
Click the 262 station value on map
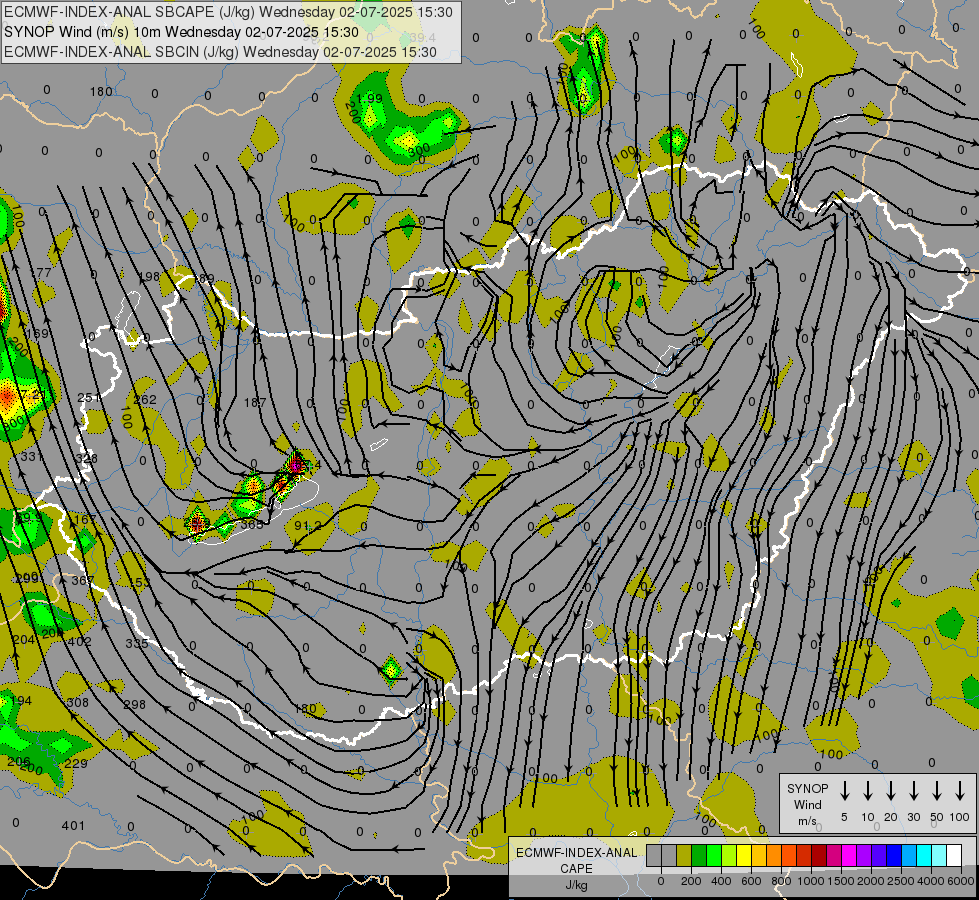tap(145, 399)
